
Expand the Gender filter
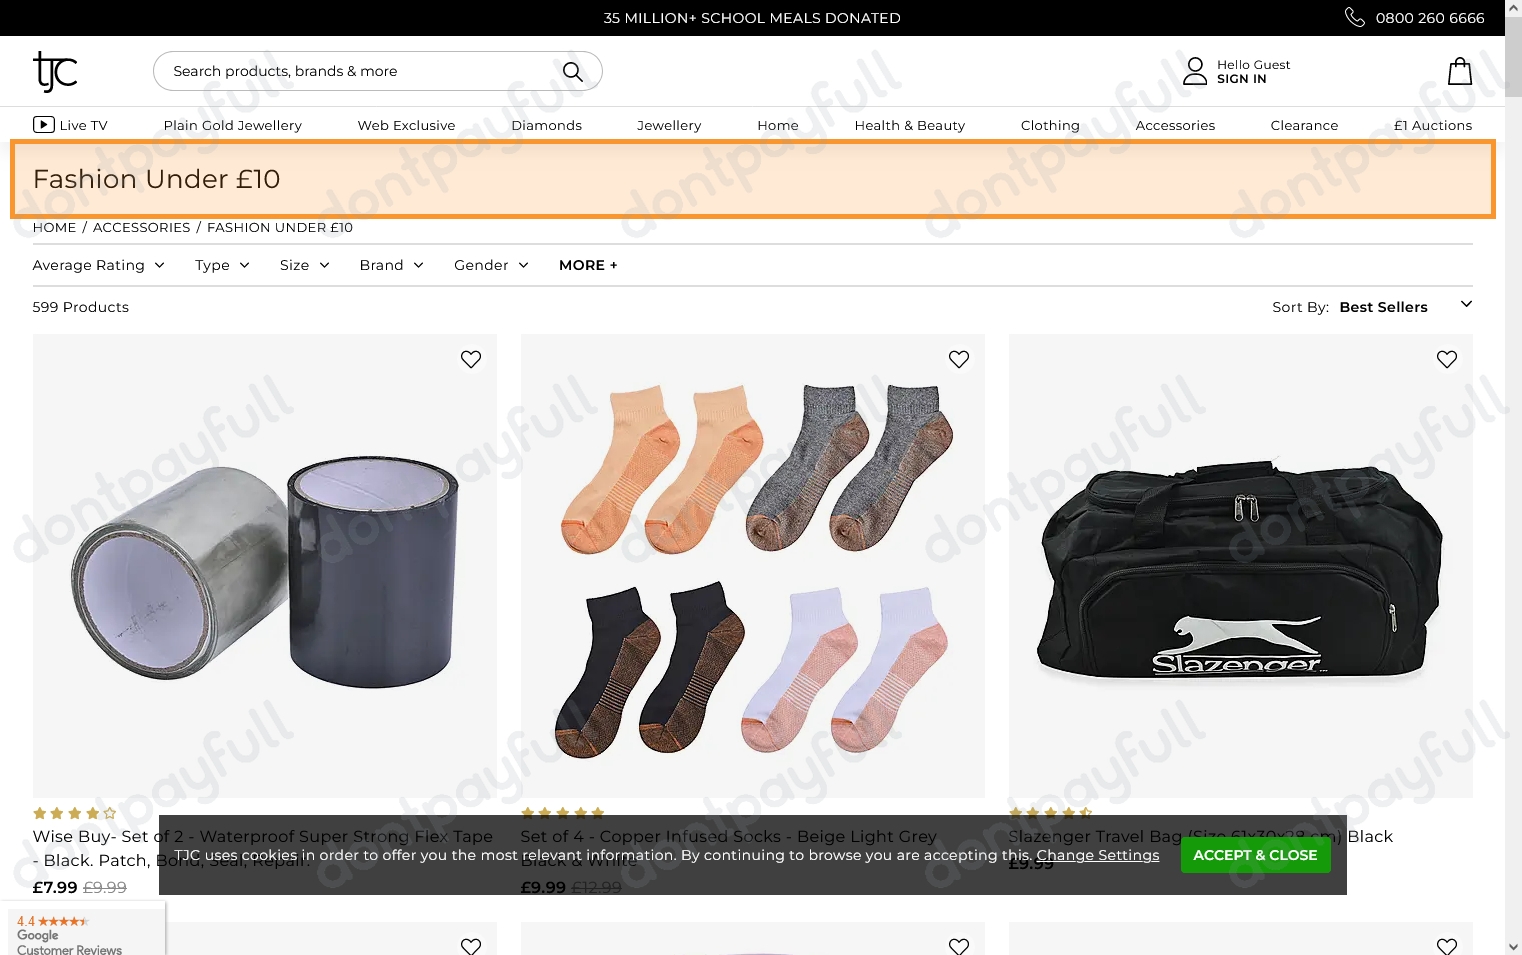point(491,265)
